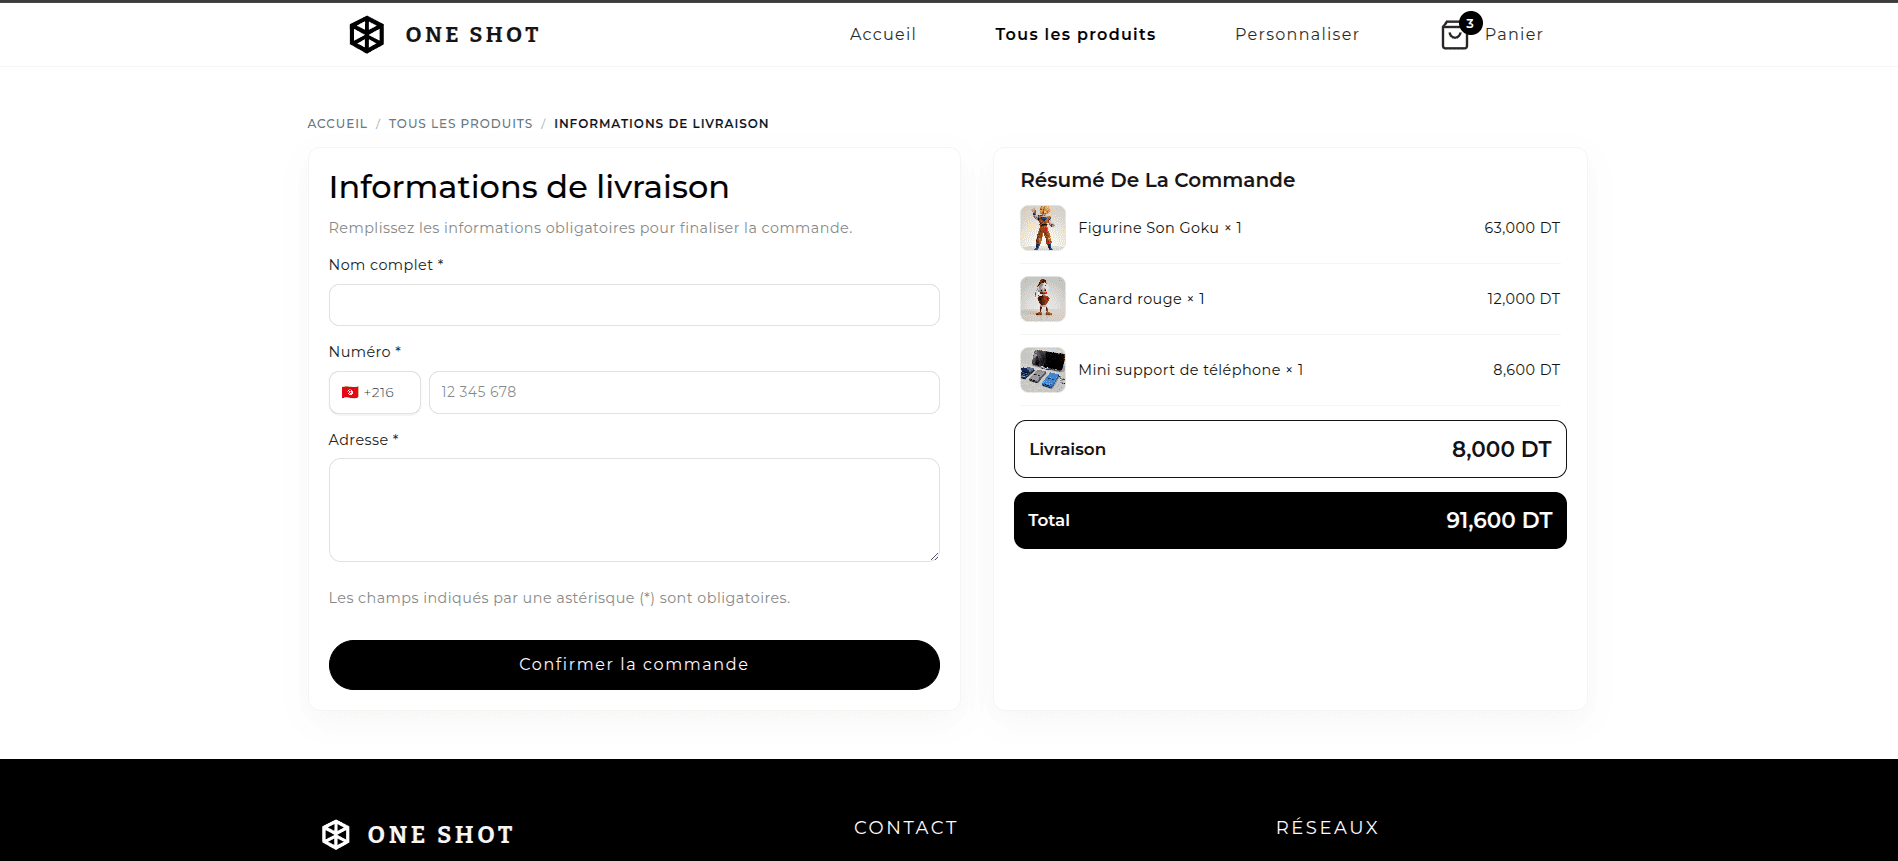Open the shopping cart bag icon

click(x=1454, y=36)
